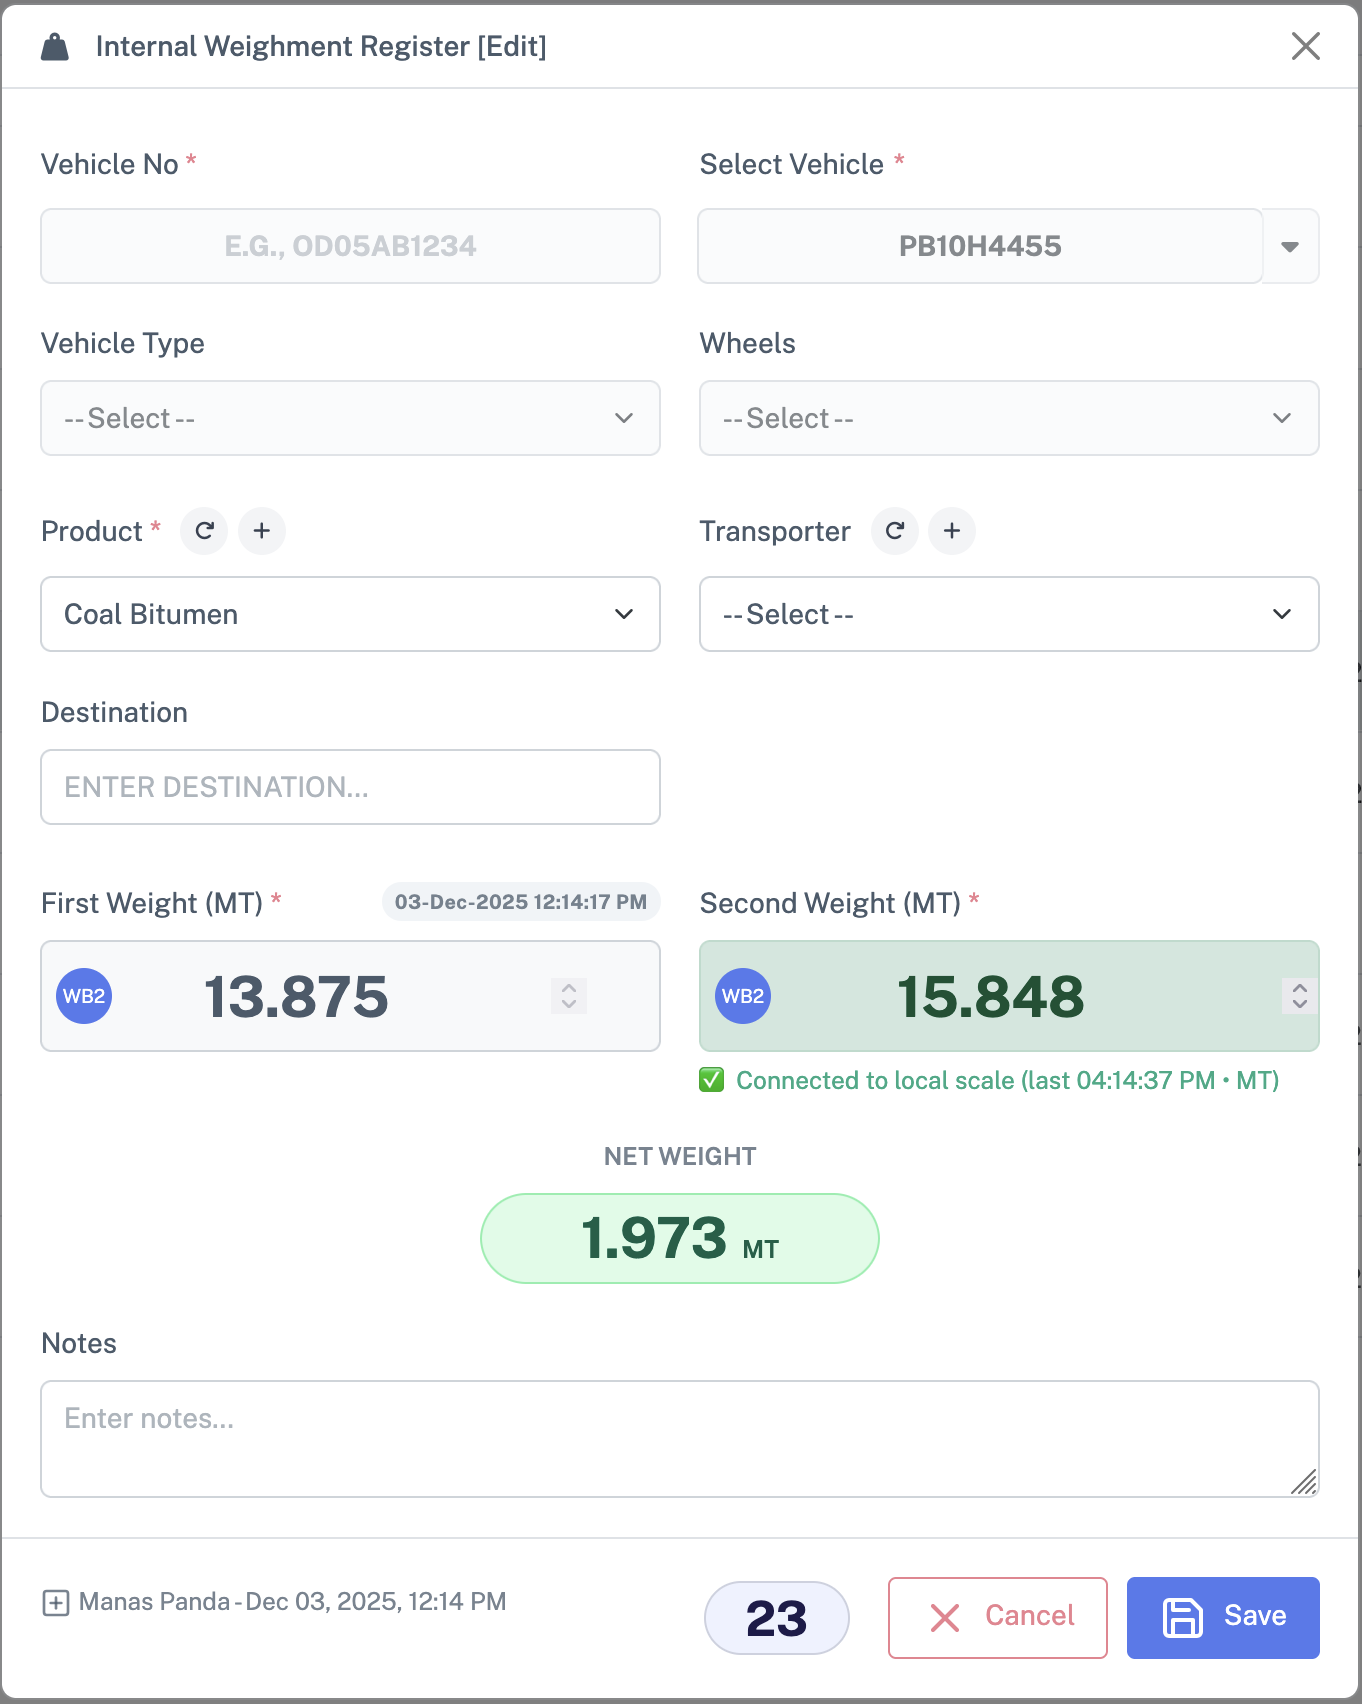The height and width of the screenshot is (1704, 1362).
Task: Click the add new Product plus icon
Action: tap(262, 531)
